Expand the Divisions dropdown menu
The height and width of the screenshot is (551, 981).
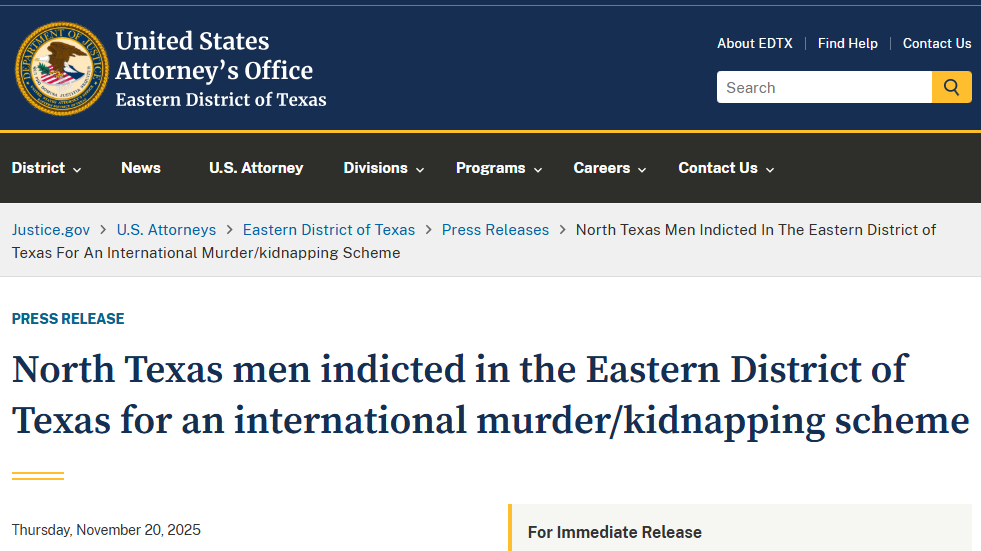384,168
